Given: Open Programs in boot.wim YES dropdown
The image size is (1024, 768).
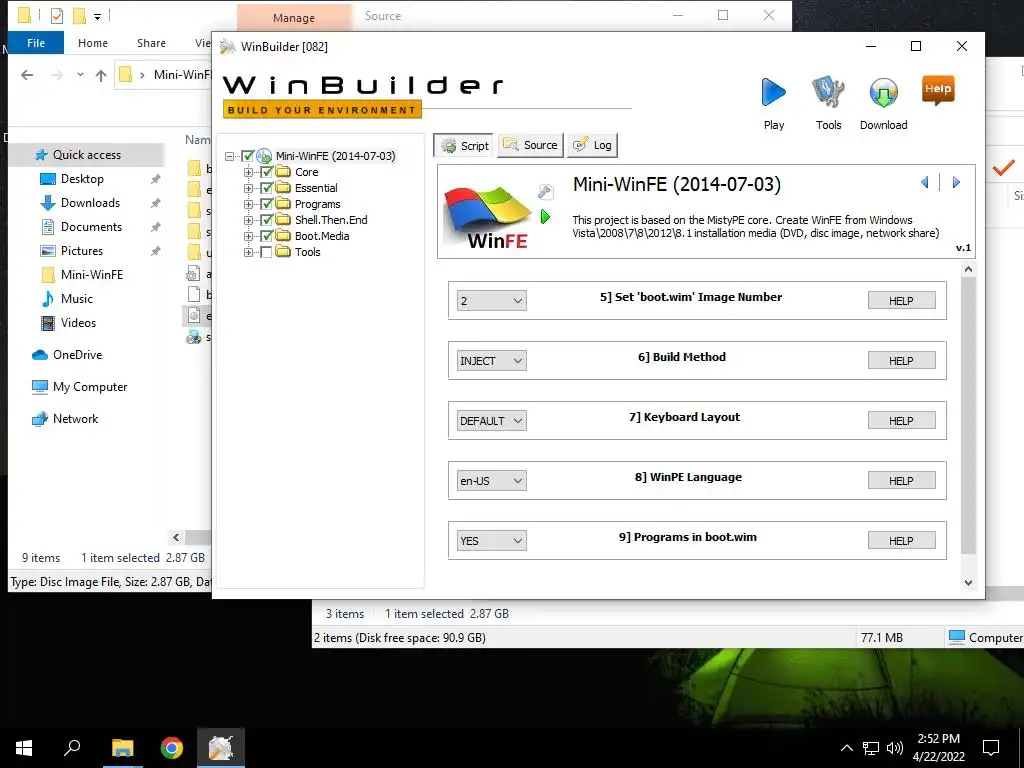Looking at the screenshot, I should [x=492, y=541].
